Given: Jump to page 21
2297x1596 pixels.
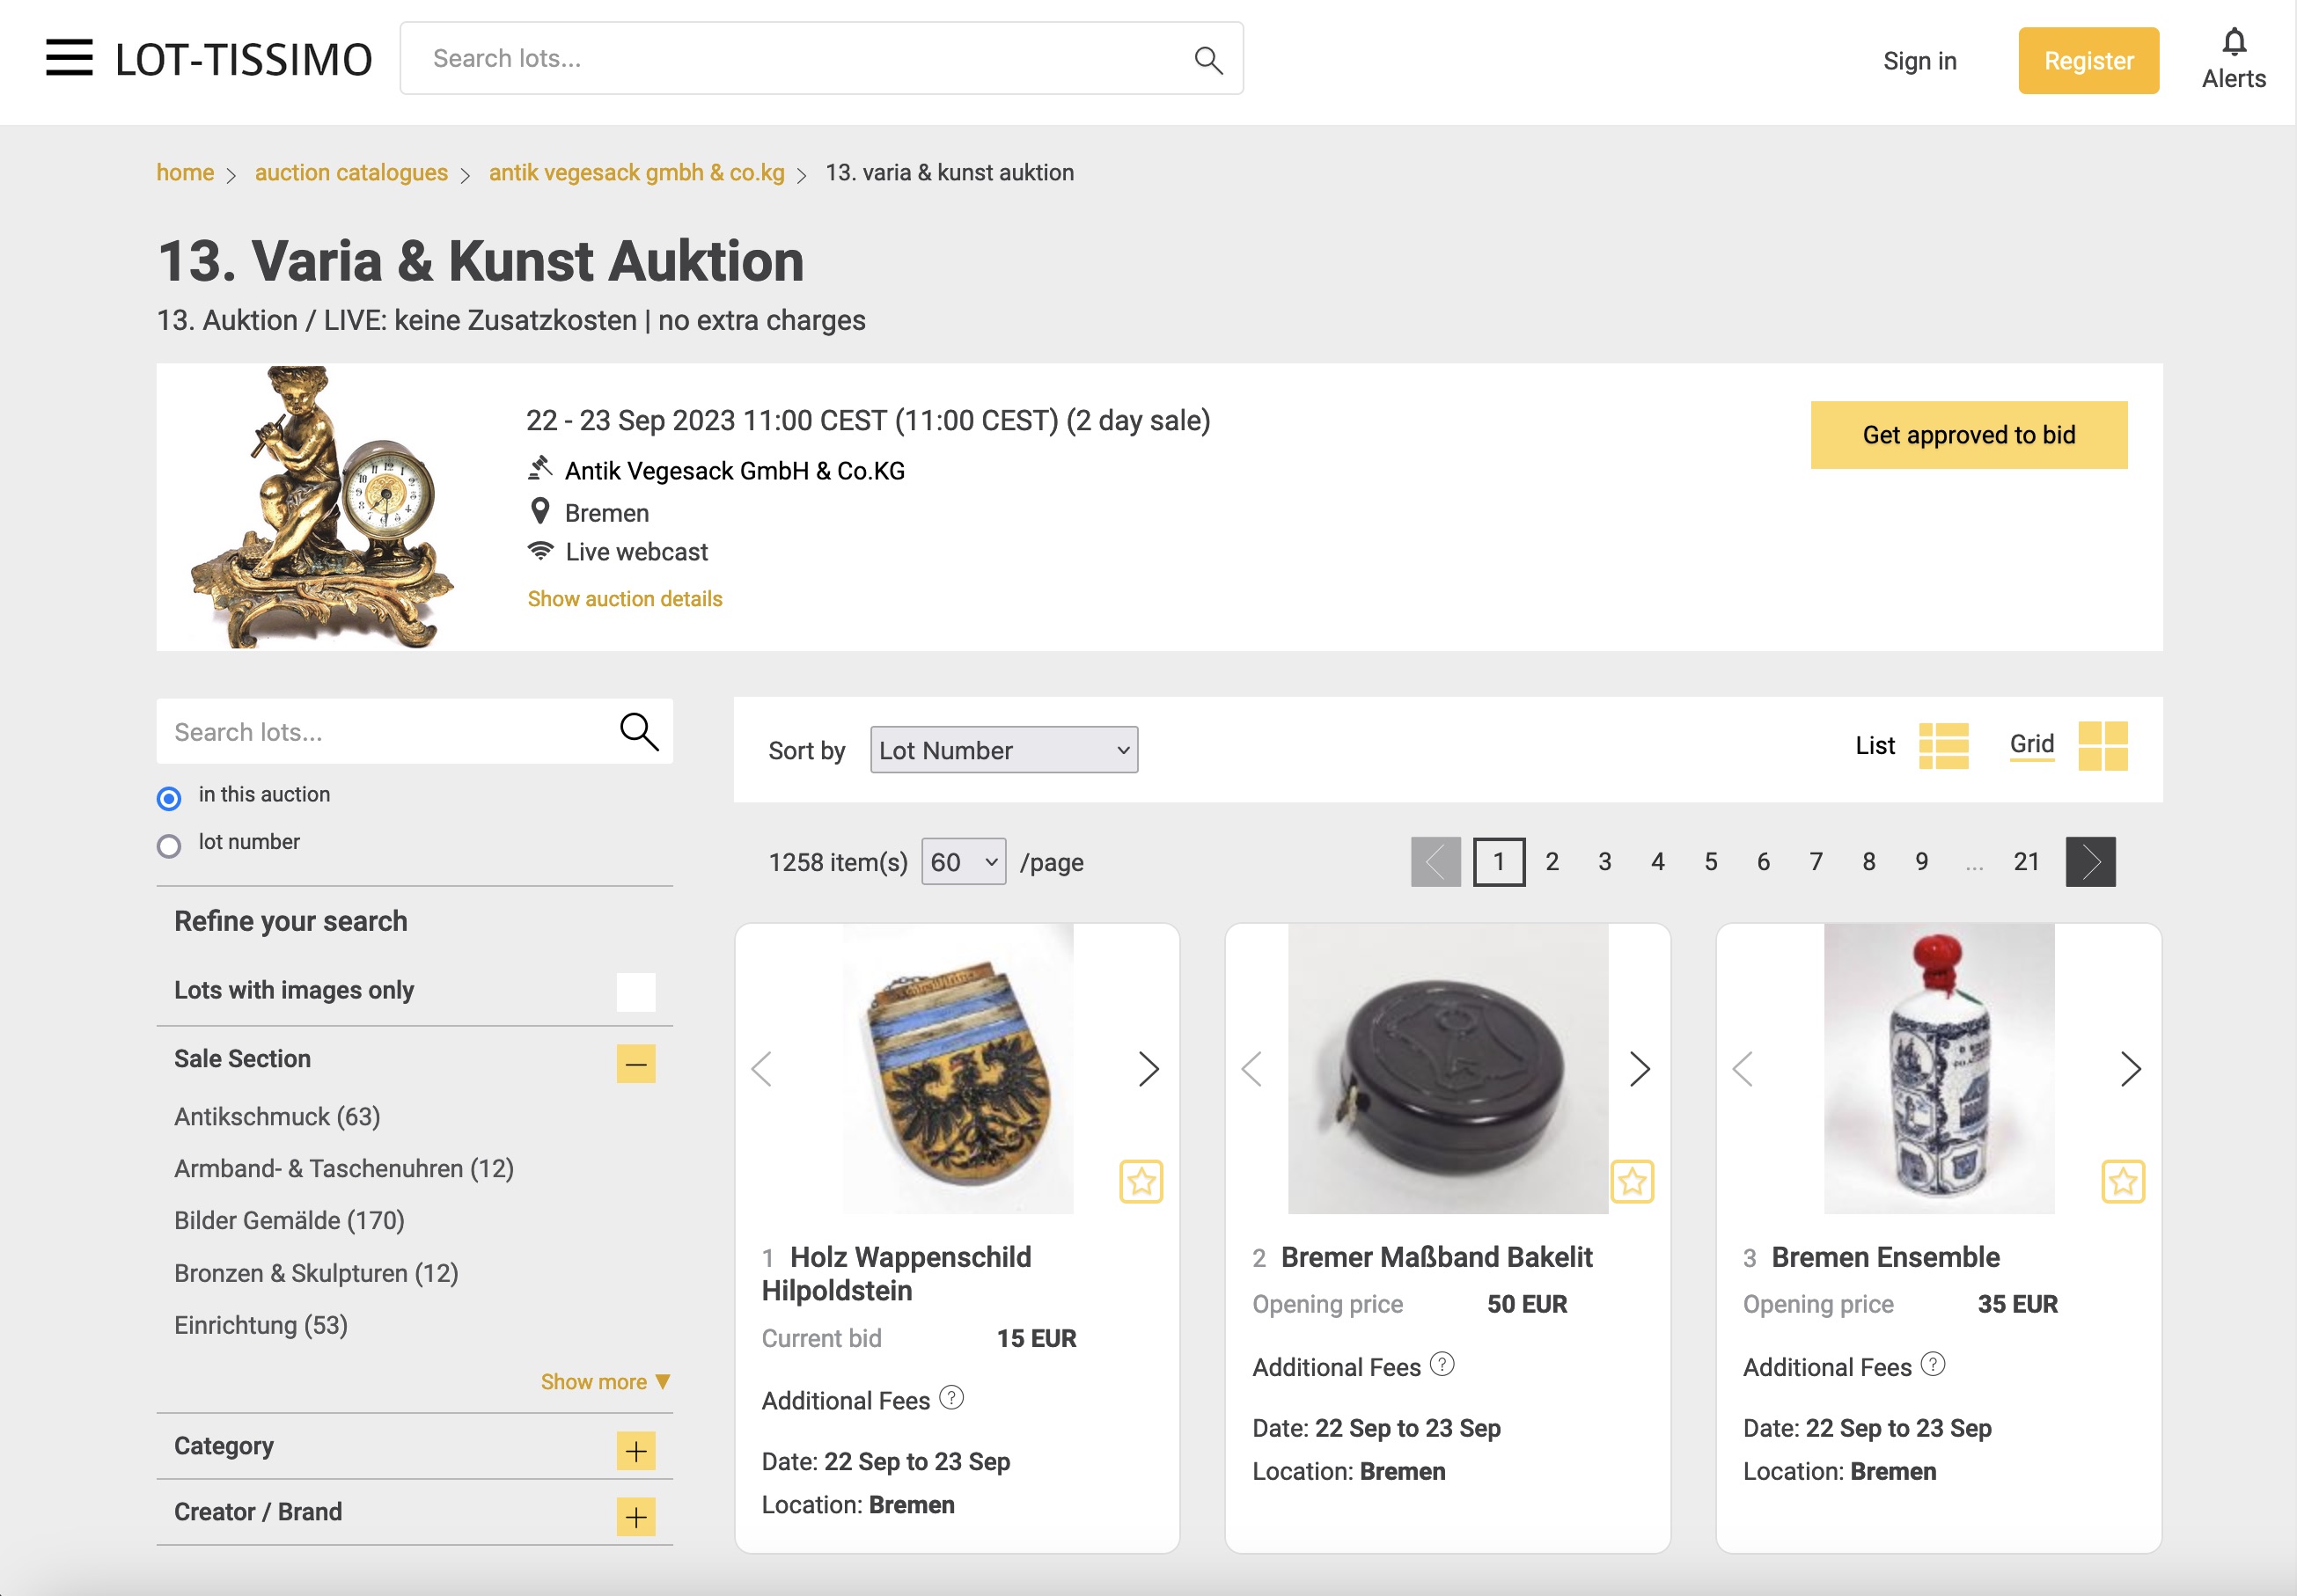Looking at the screenshot, I should coord(2026,861).
